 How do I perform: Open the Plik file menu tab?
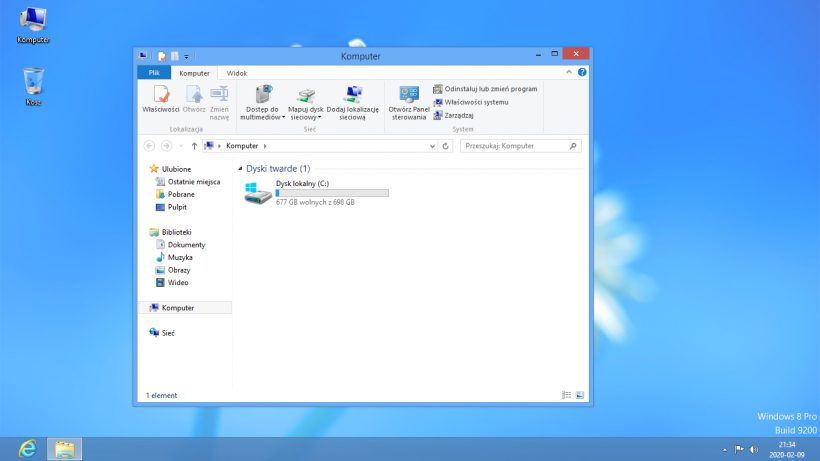(x=154, y=73)
